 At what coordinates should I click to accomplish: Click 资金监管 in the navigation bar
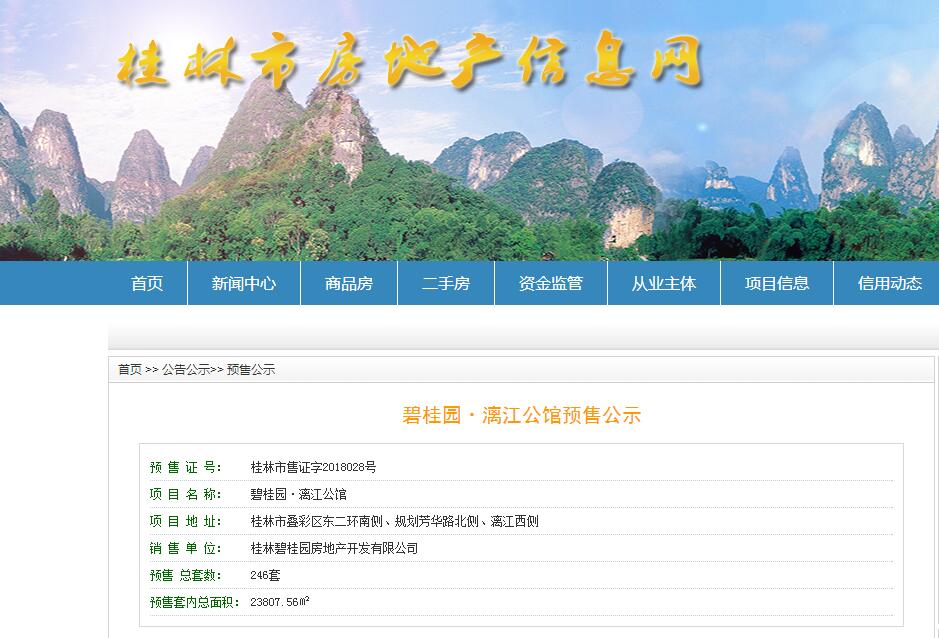click(x=550, y=283)
